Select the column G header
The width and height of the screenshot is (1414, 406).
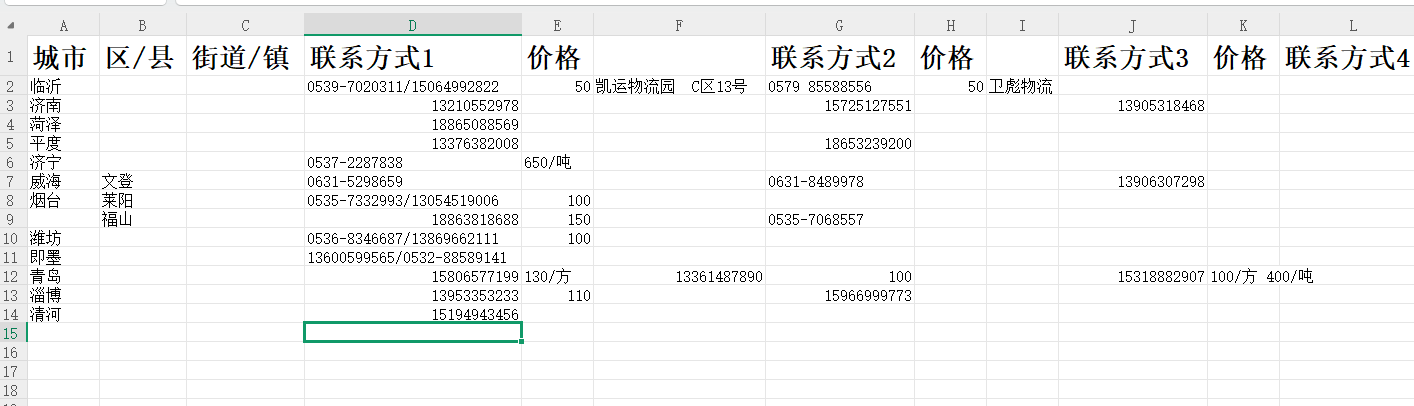839,25
